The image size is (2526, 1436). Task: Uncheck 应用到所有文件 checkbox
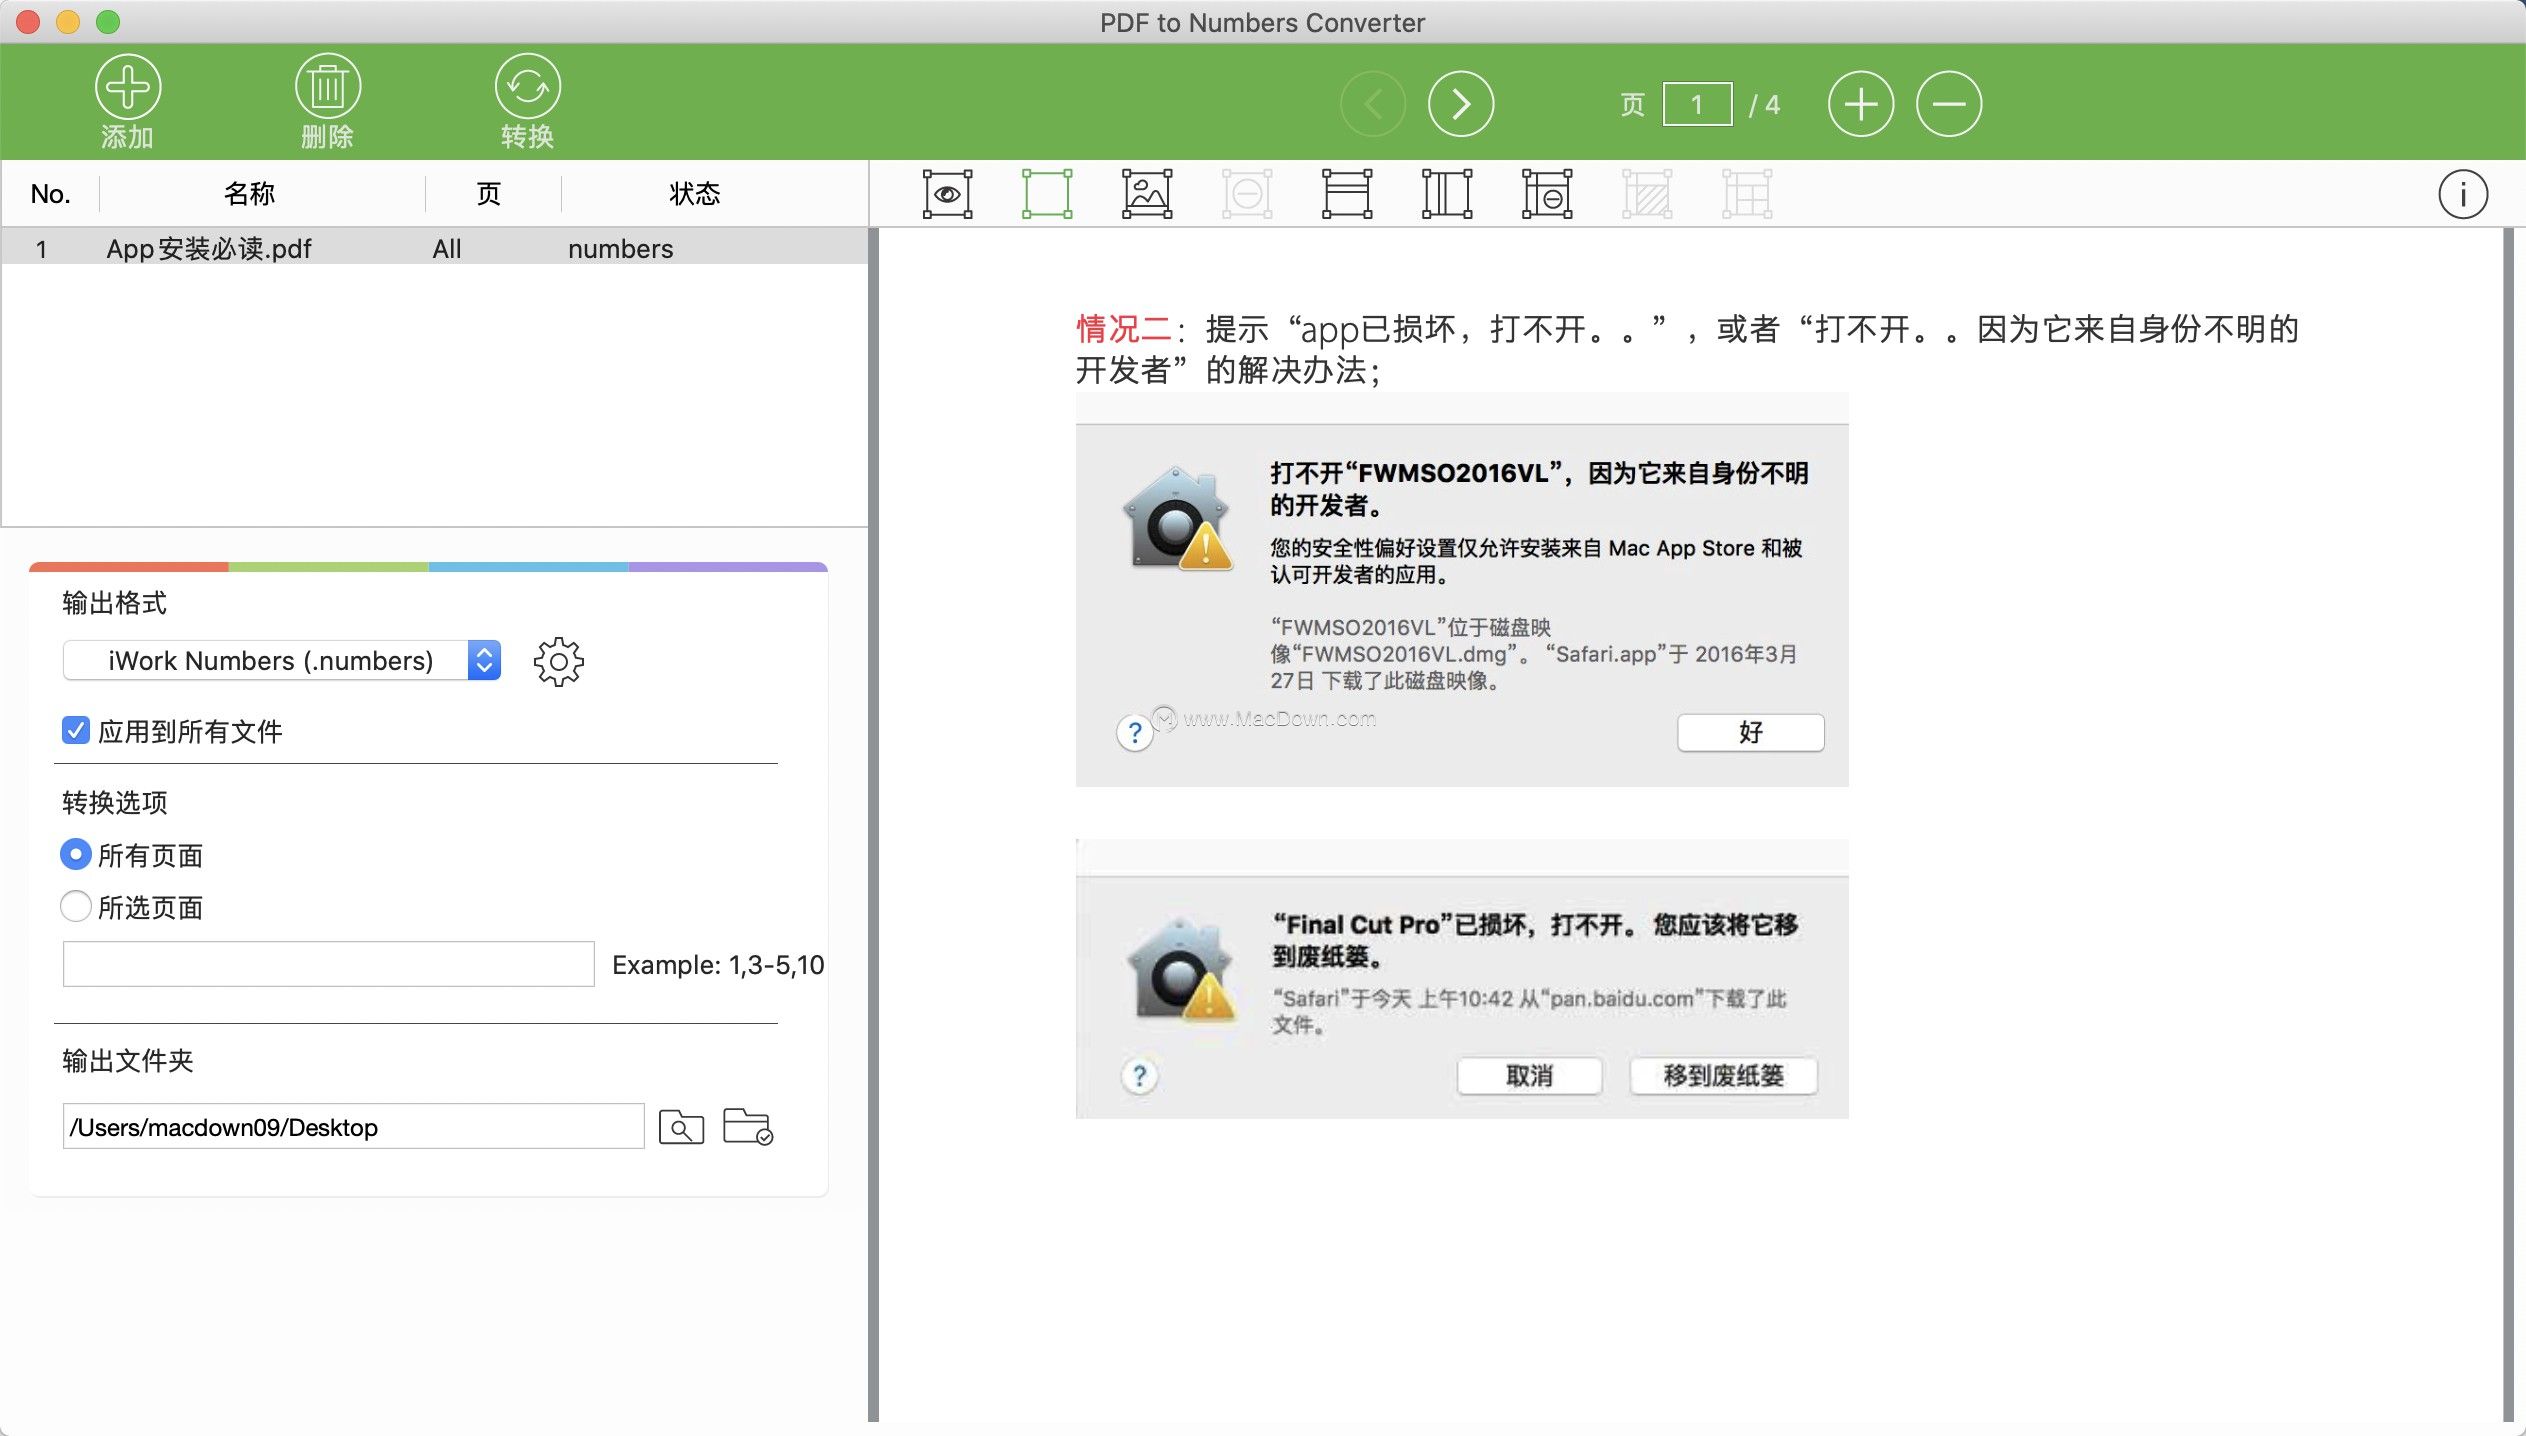coord(75,730)
